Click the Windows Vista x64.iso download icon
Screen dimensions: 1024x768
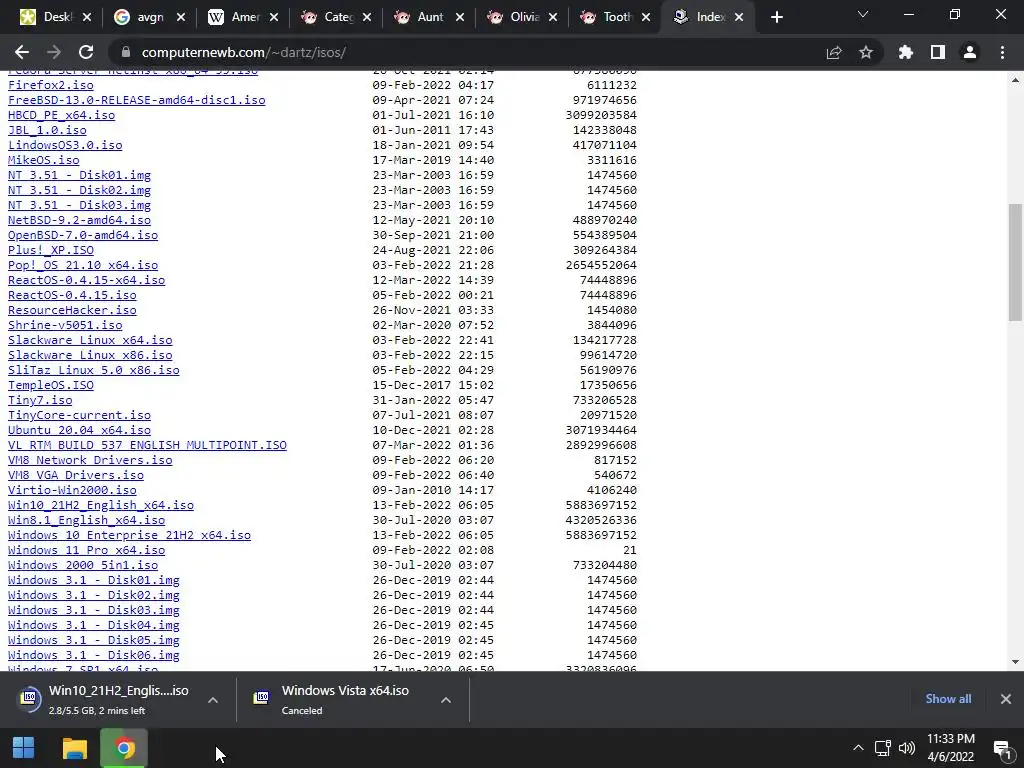tap(261, 698)
